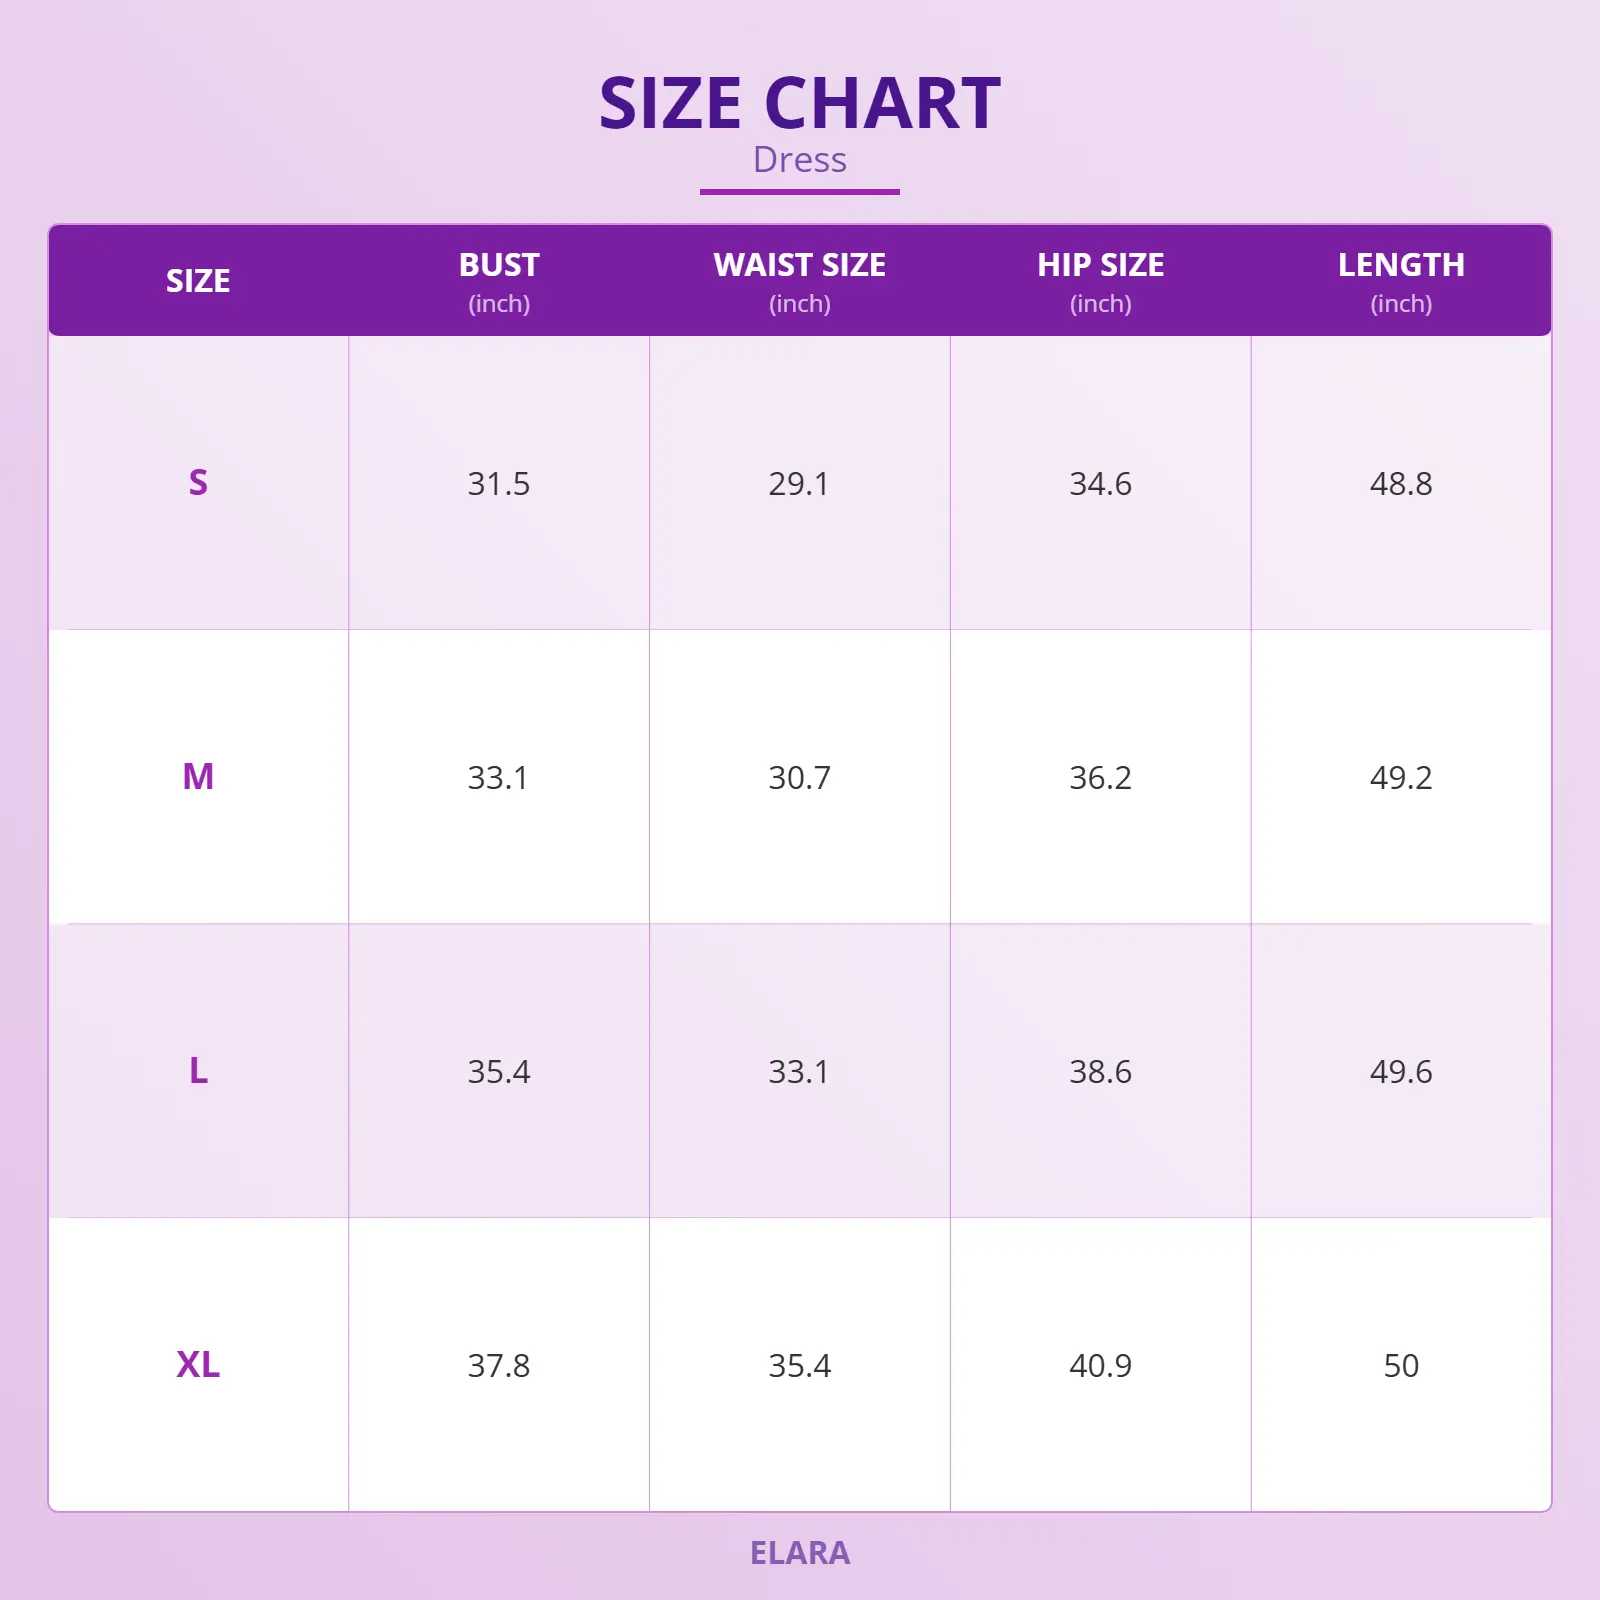The image size is (1600, 1600).
Task: Select the 29.1 waist value for S
Action: click(x=799, y=484)
